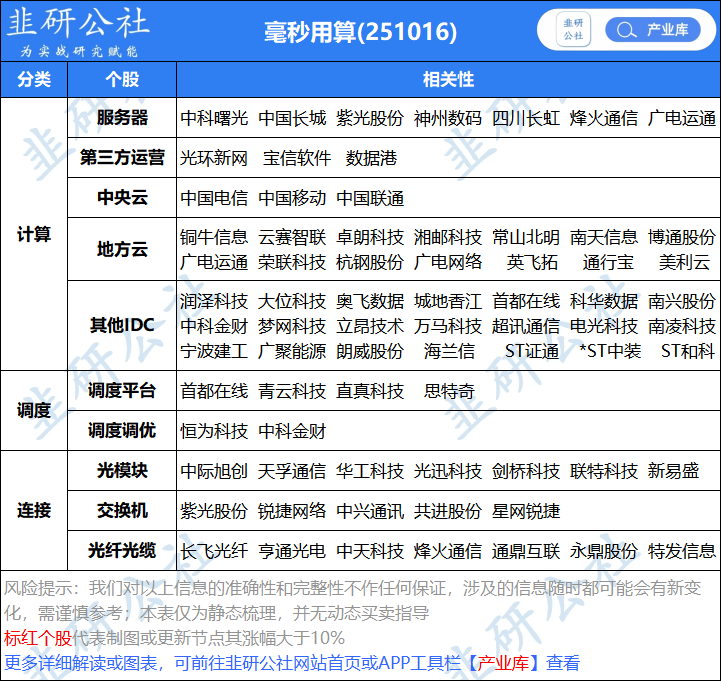The width and height of the screenshot is (722, 682).
Task: Select stock 新易盛
Action: (x=673, y=472)
